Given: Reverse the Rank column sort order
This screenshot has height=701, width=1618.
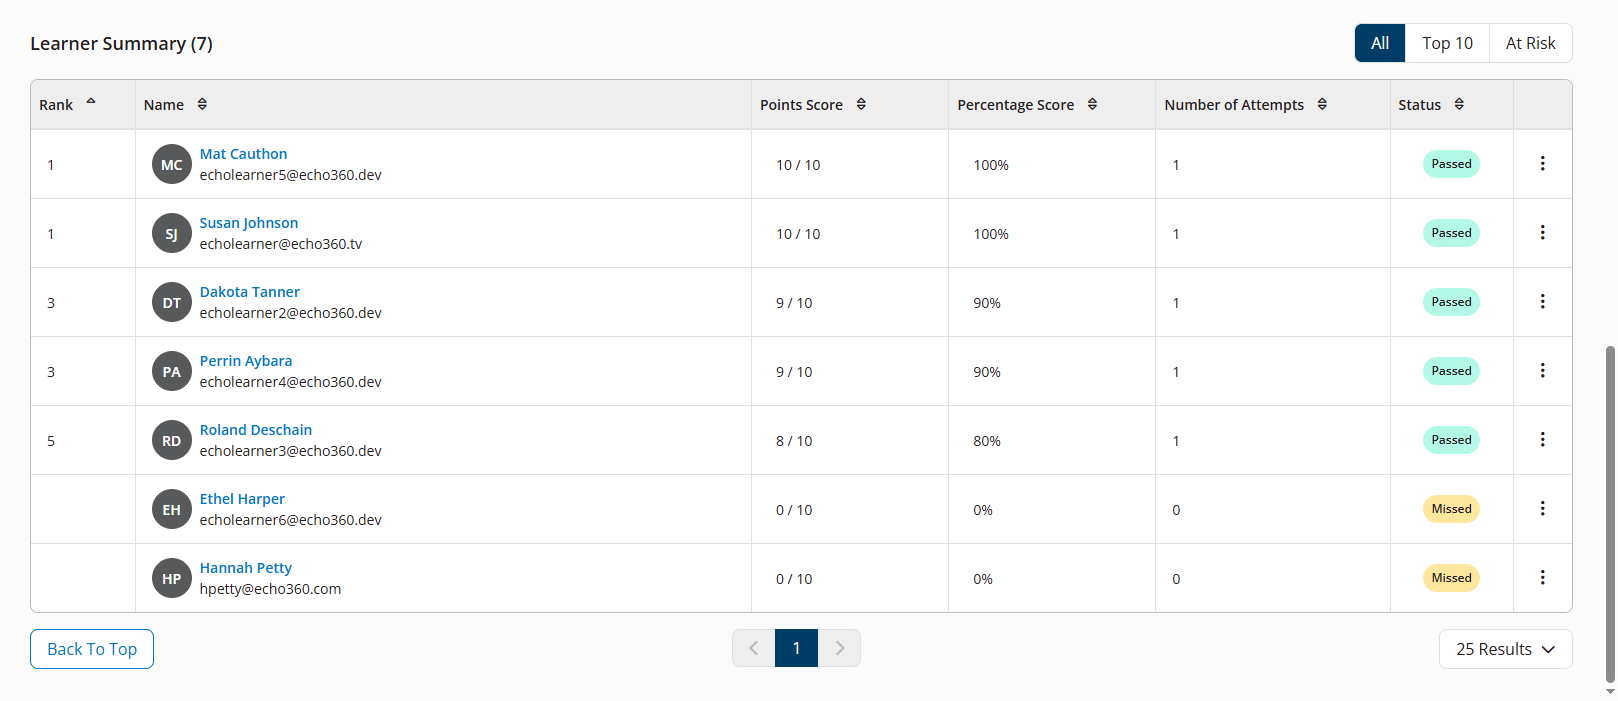Looking at the screenshot, I should coord(89,101).
